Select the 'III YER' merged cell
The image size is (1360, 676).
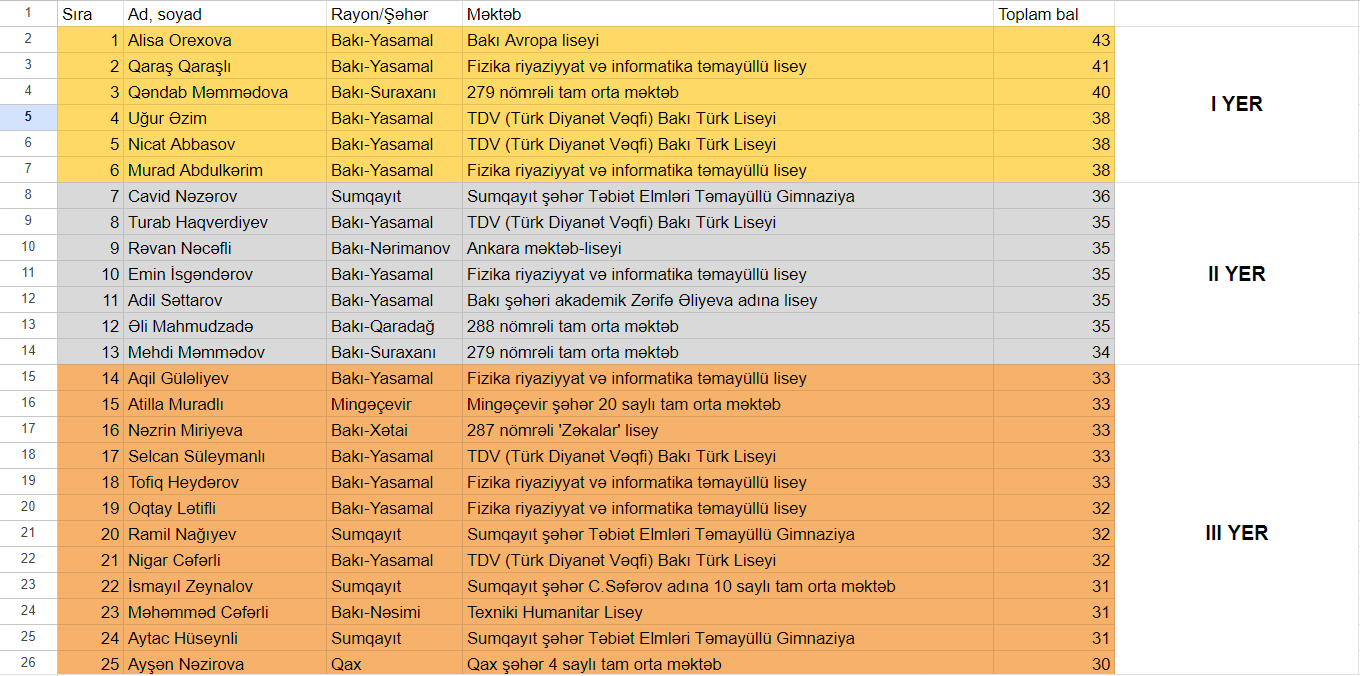click(x=1236, y=533)
